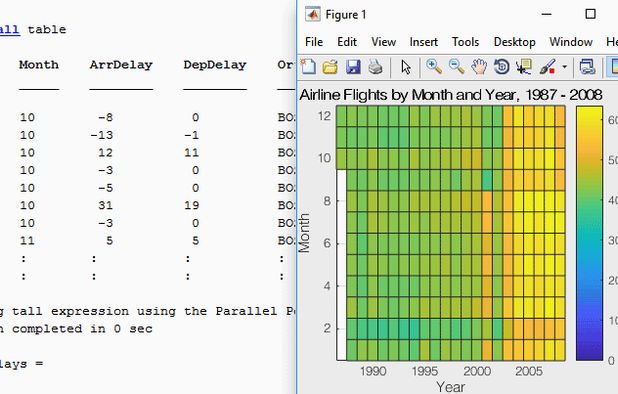This screenshot has width=618, height=394.
Task: Open the Window menu in Figure 1
Action: click(571, 42)
